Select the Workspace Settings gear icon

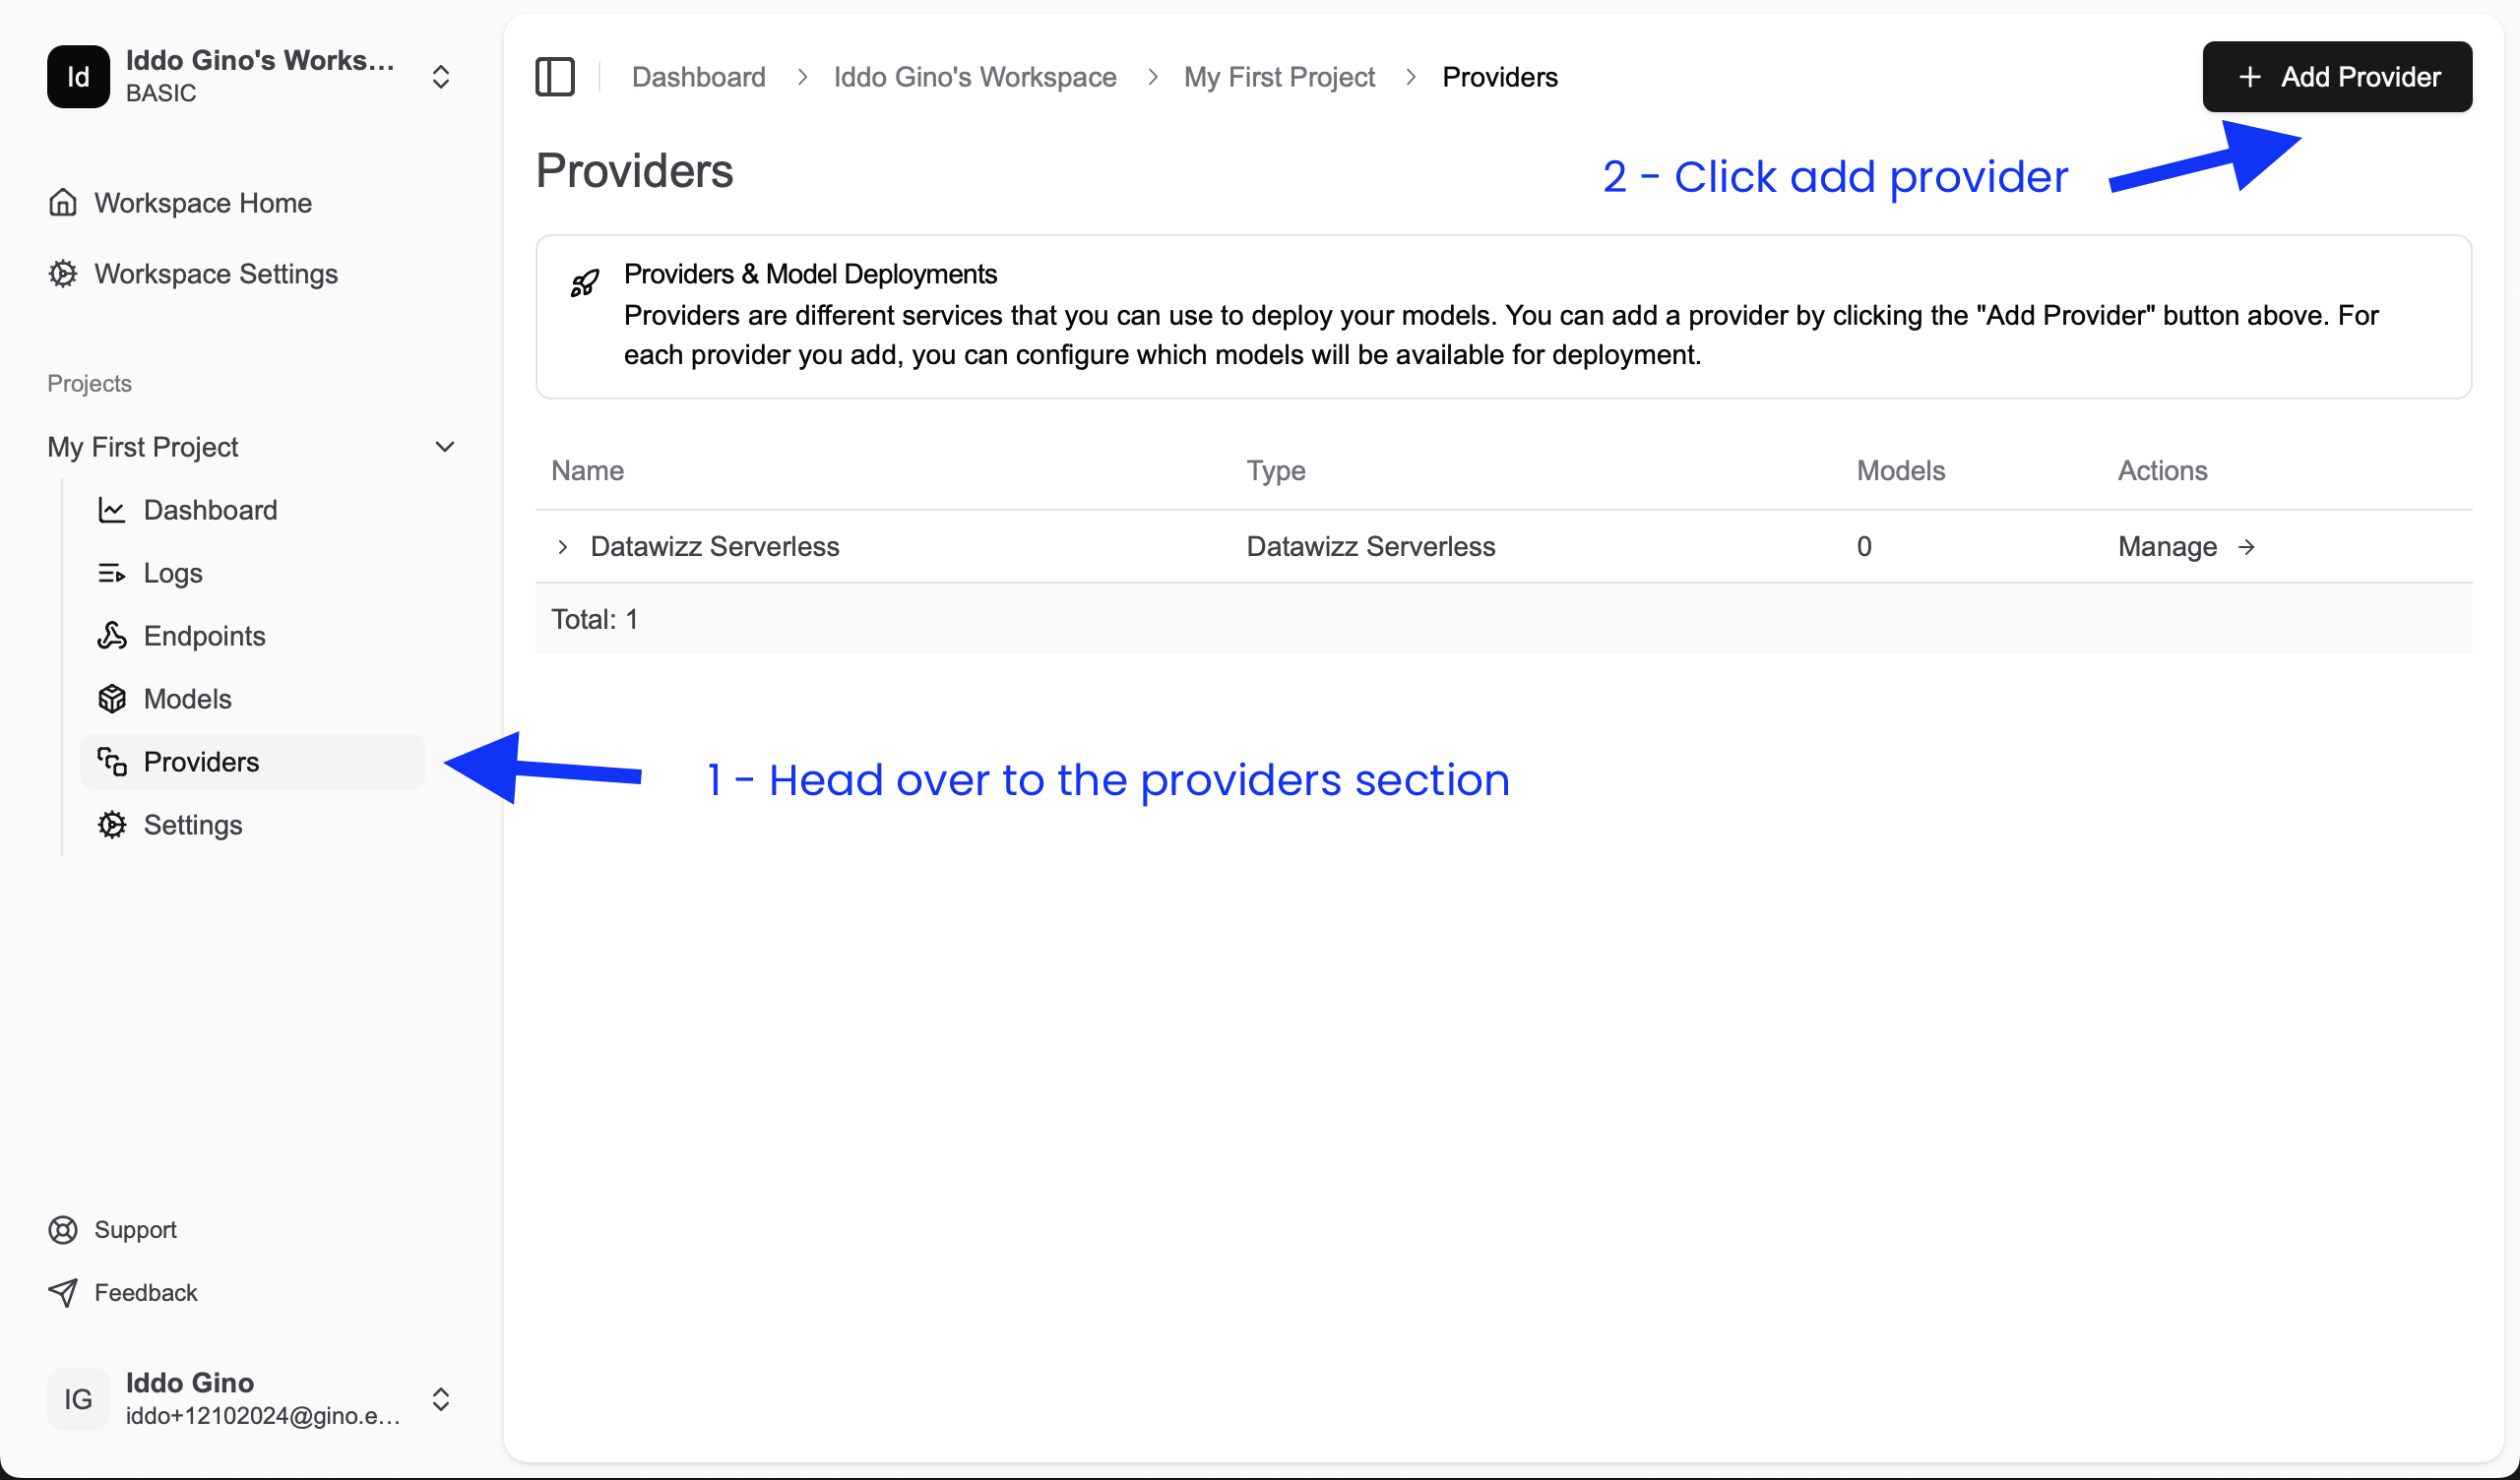[x=62, y=273]
